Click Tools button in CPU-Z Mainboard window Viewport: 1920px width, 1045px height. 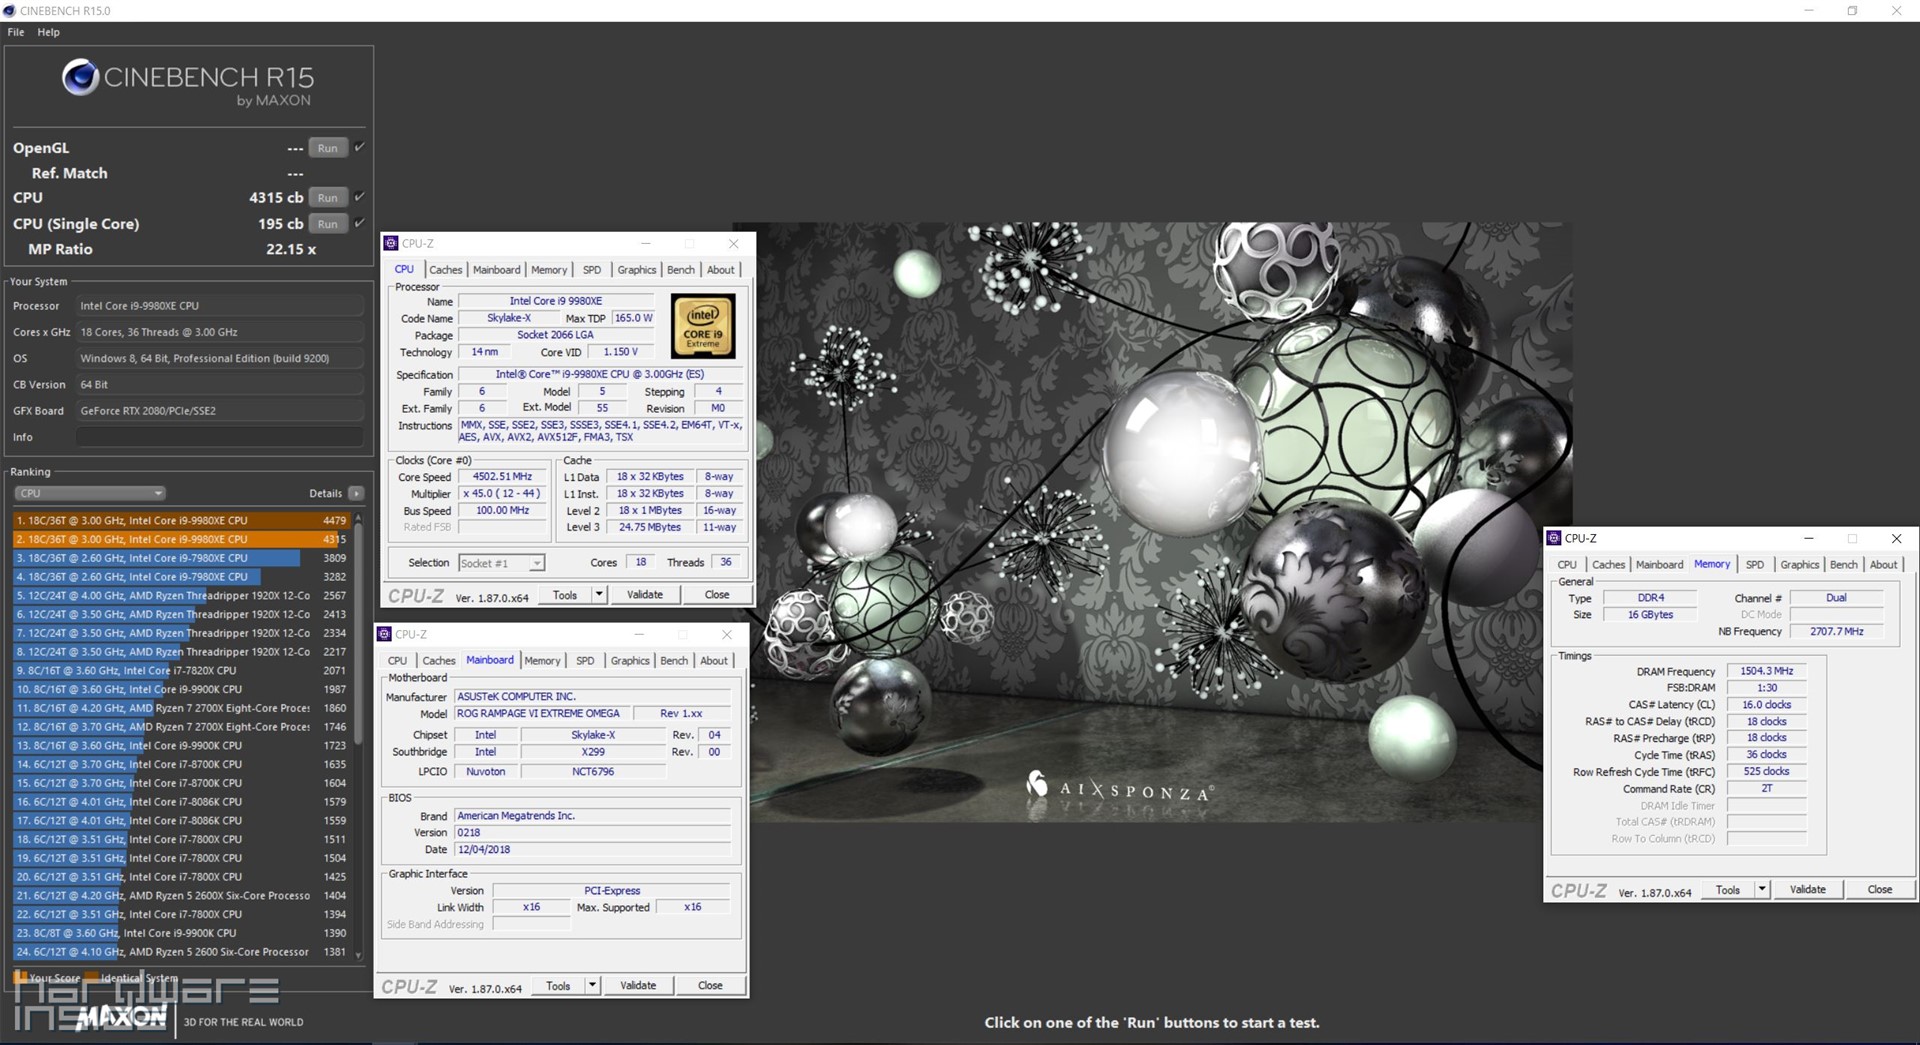pos(558,985)
